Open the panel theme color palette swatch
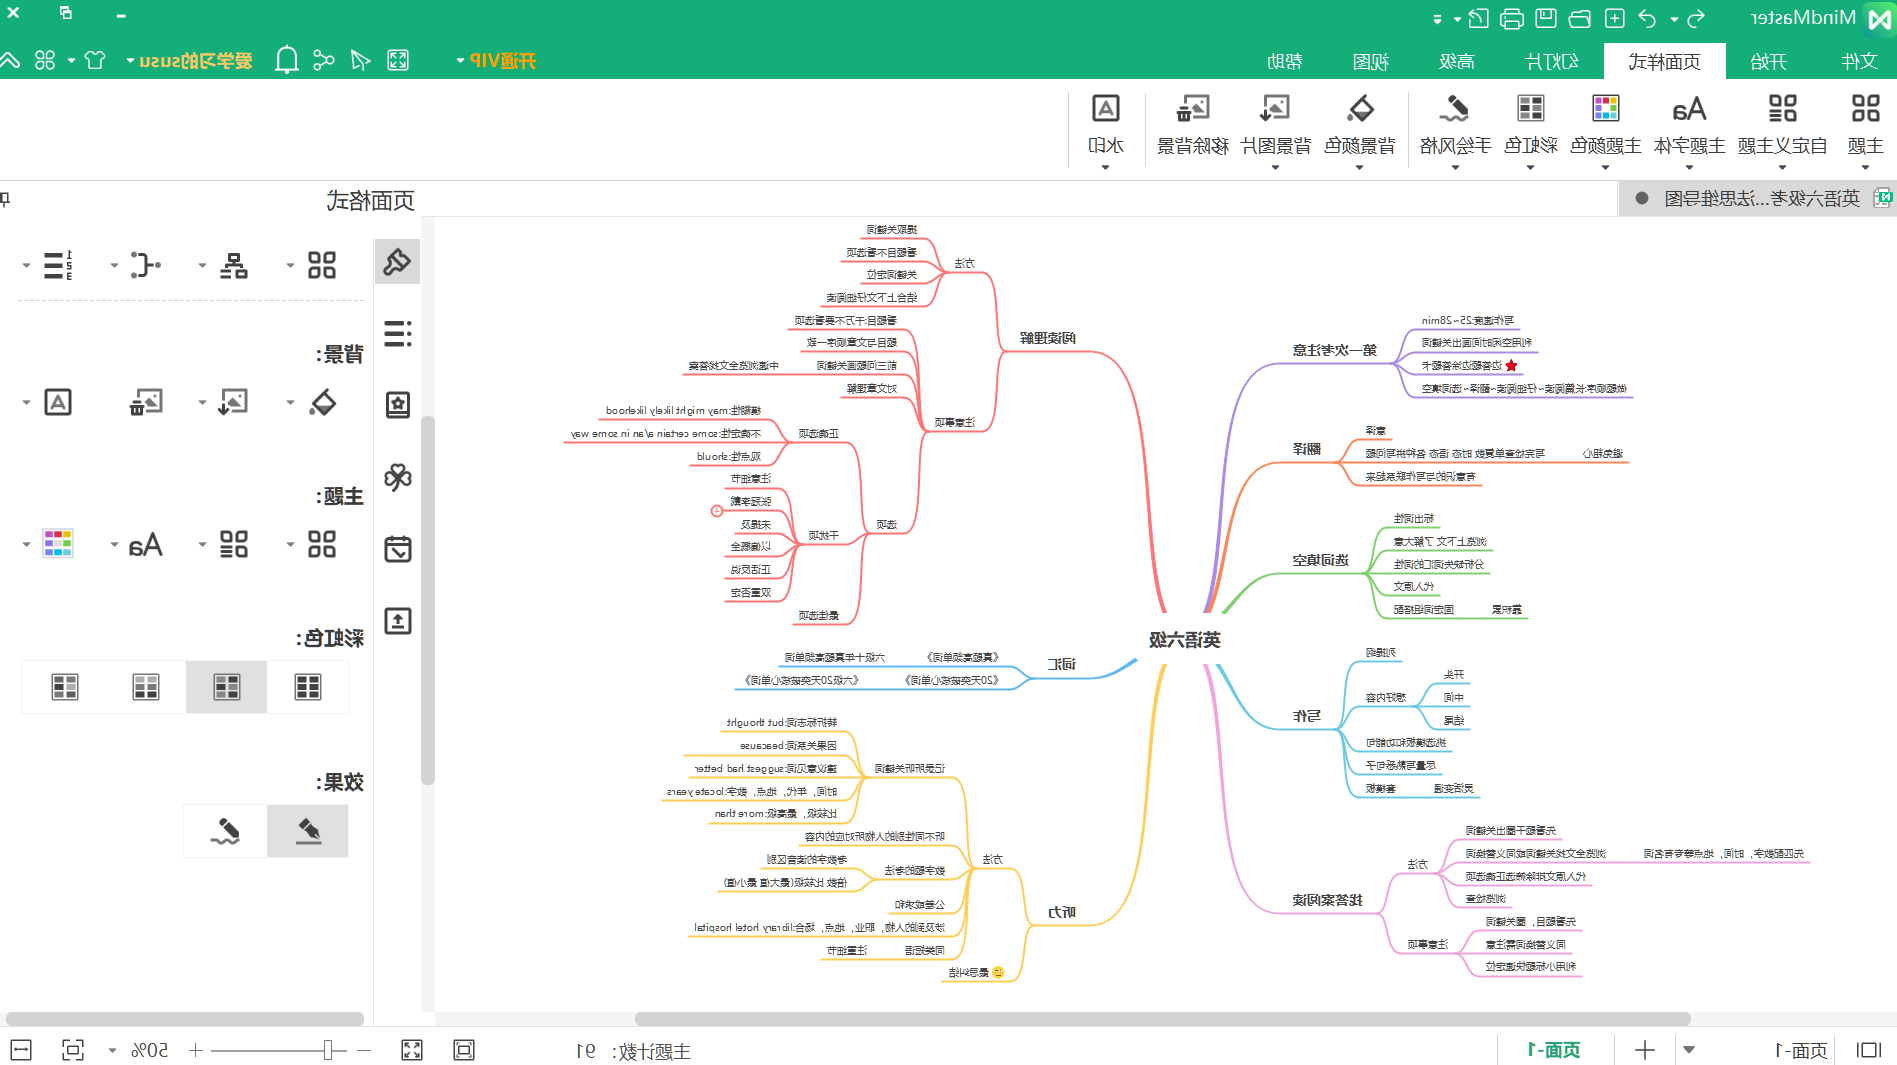The height and width of the screenshot is (1065, 1897). coord(58,544)
